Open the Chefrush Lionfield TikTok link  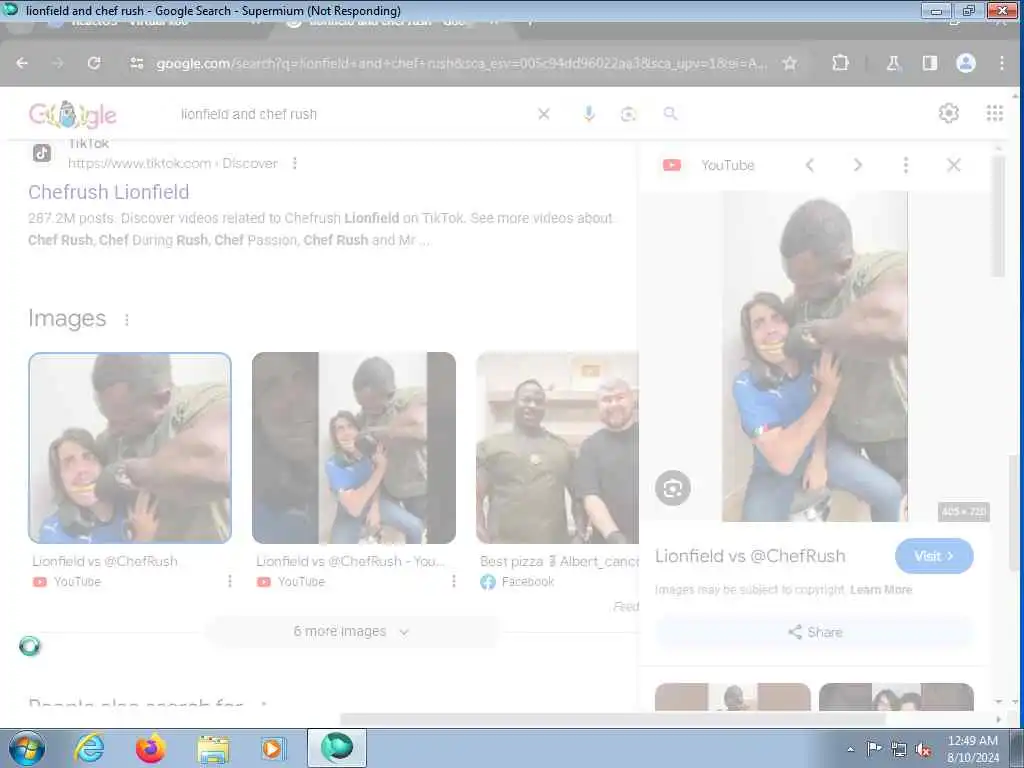108,192
